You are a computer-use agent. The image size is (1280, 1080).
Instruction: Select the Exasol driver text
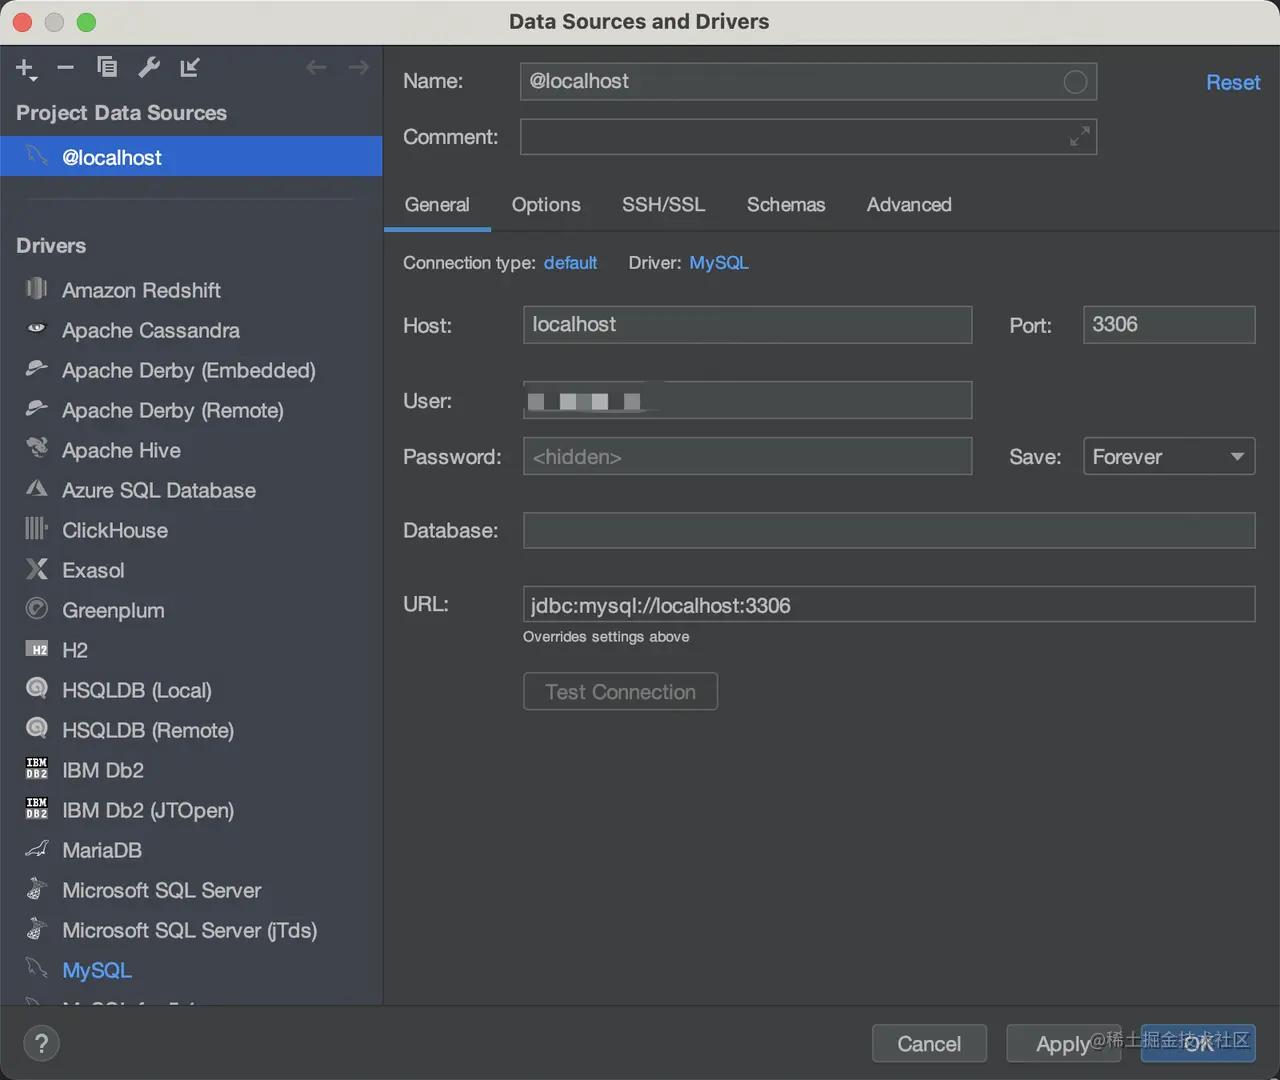pos(93,571)
